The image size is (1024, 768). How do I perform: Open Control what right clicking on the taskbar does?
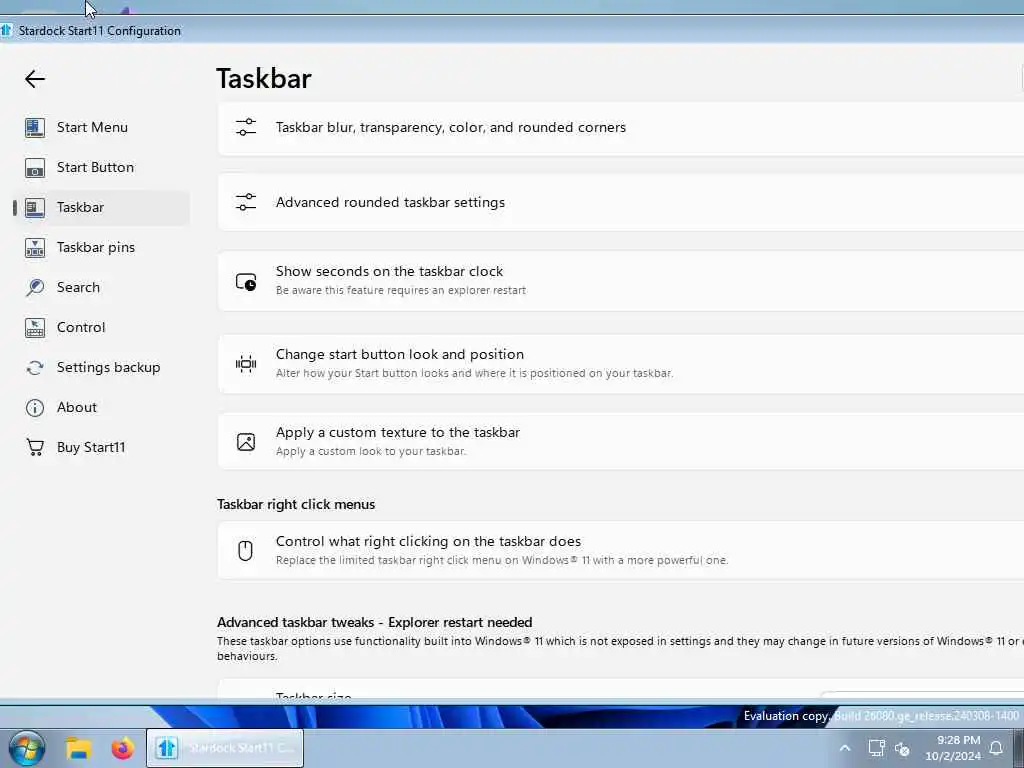pos(620,551)
